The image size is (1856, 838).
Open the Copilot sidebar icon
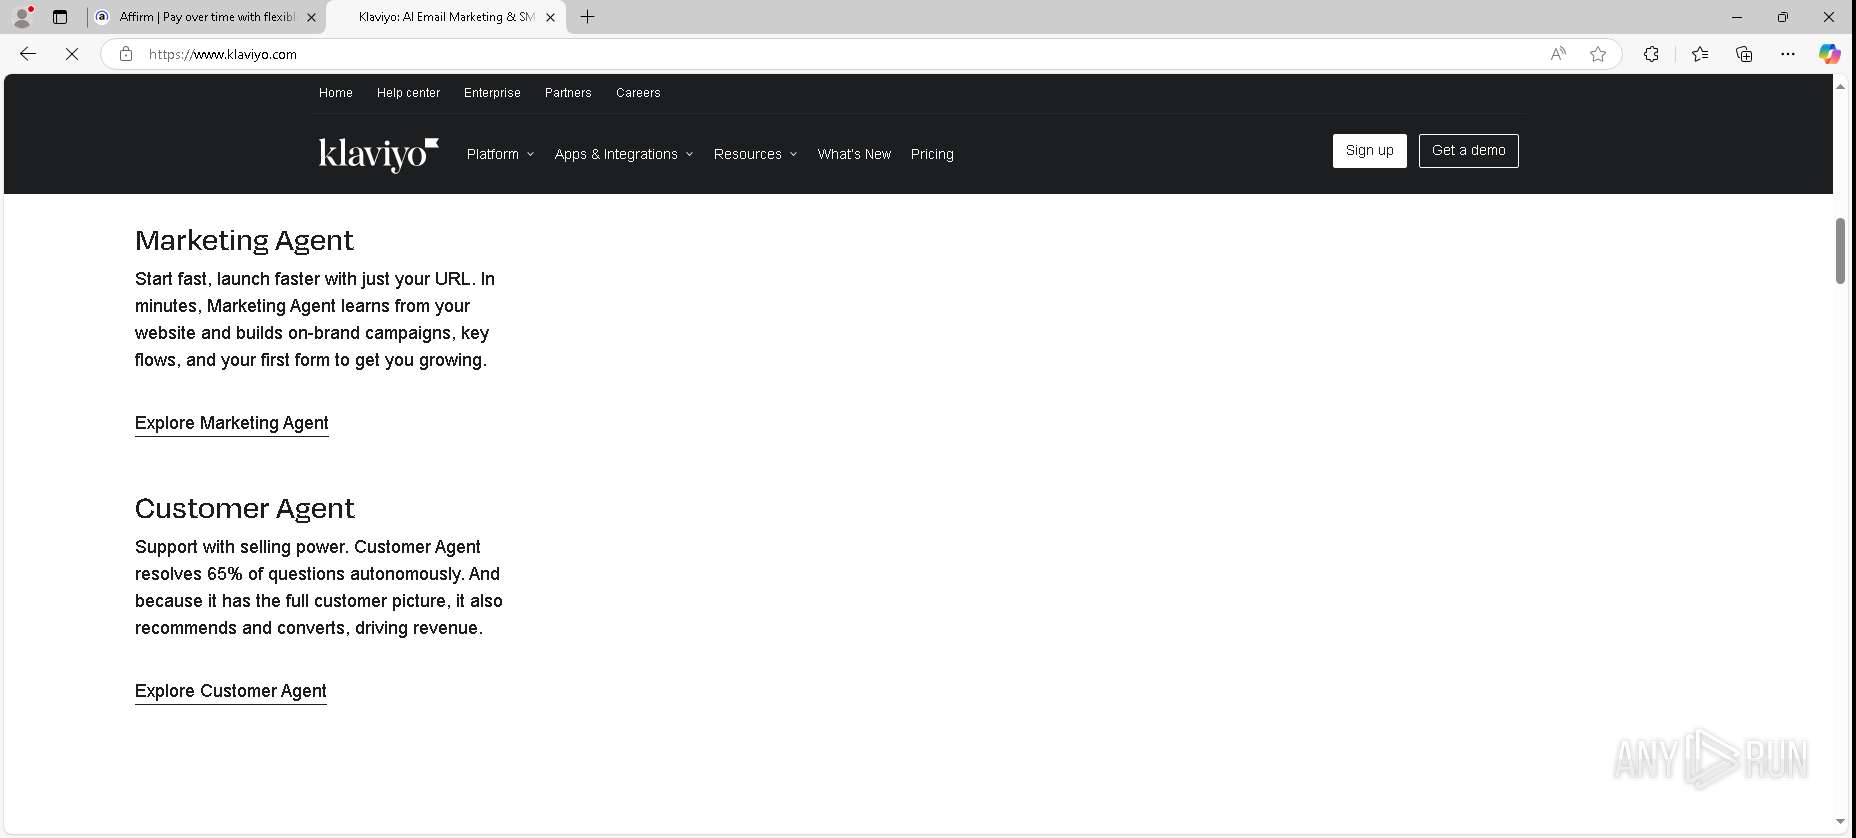[1829, 54]
